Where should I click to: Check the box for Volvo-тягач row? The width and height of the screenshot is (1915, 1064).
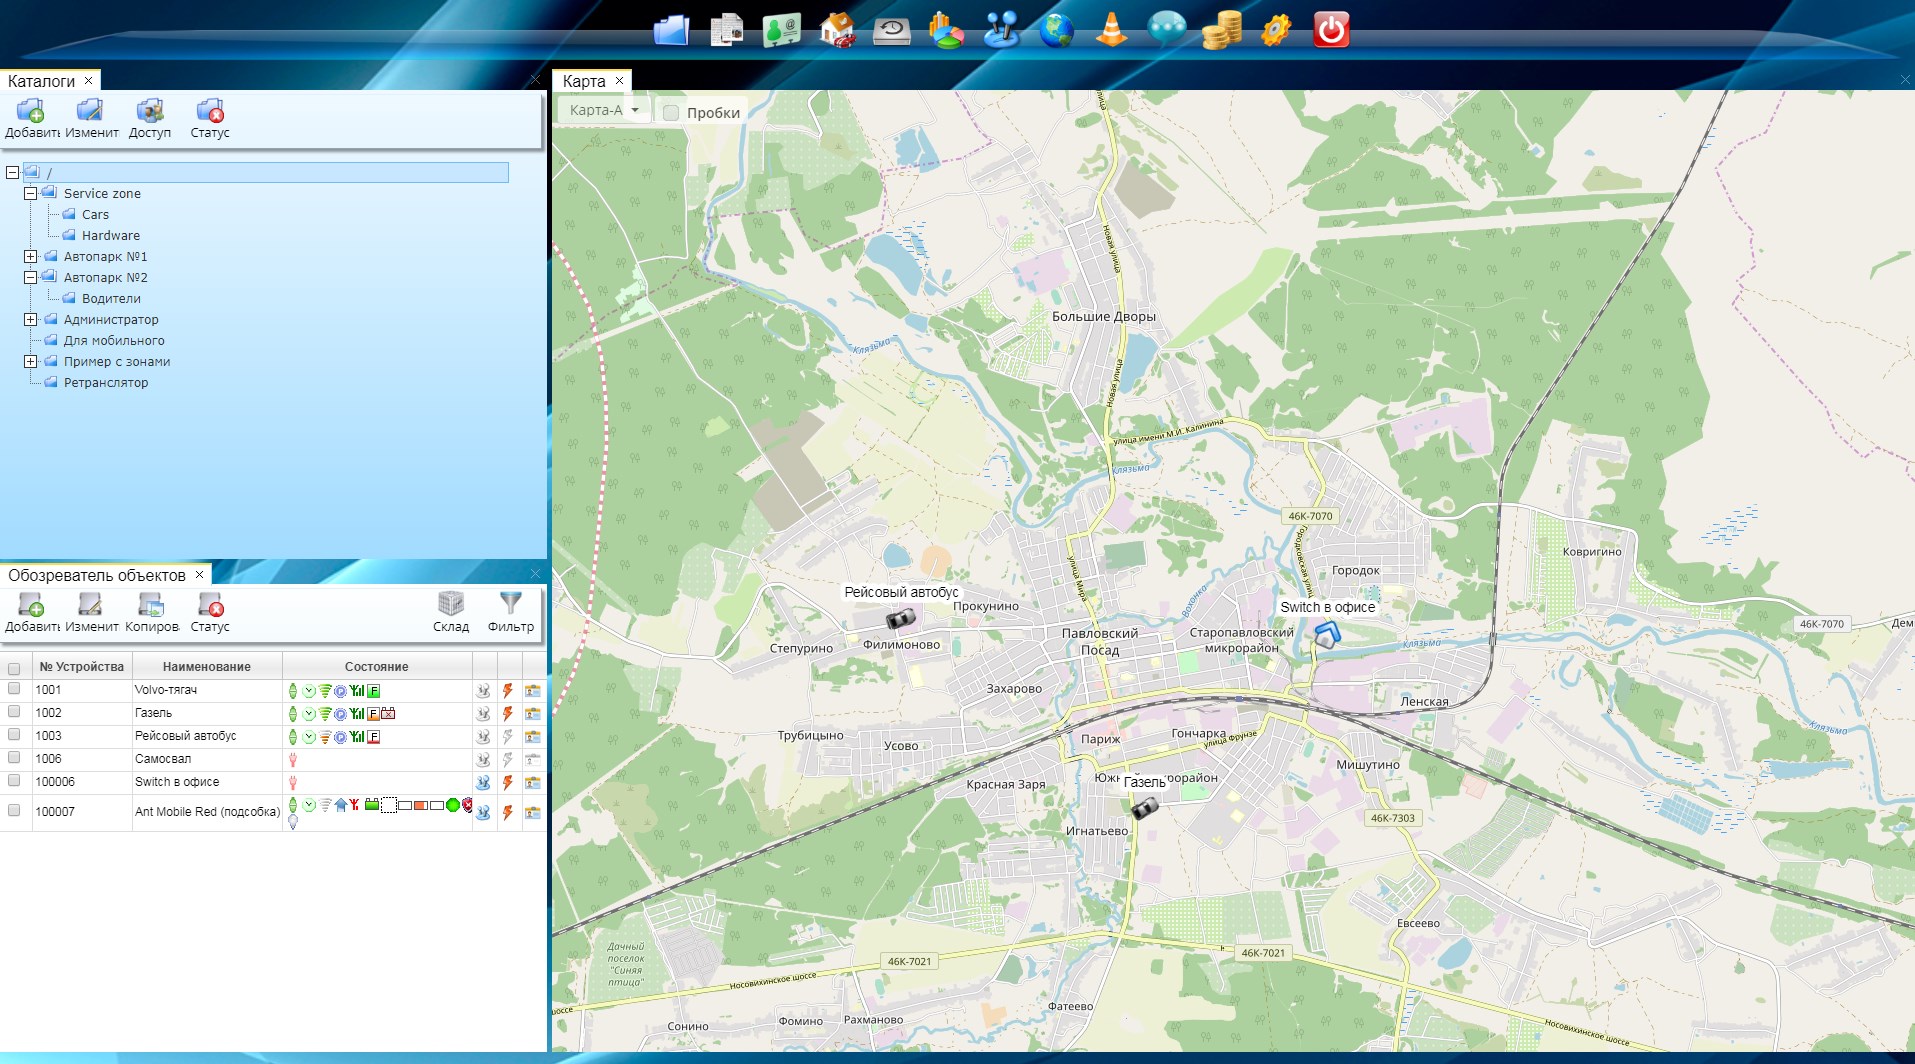14,689
